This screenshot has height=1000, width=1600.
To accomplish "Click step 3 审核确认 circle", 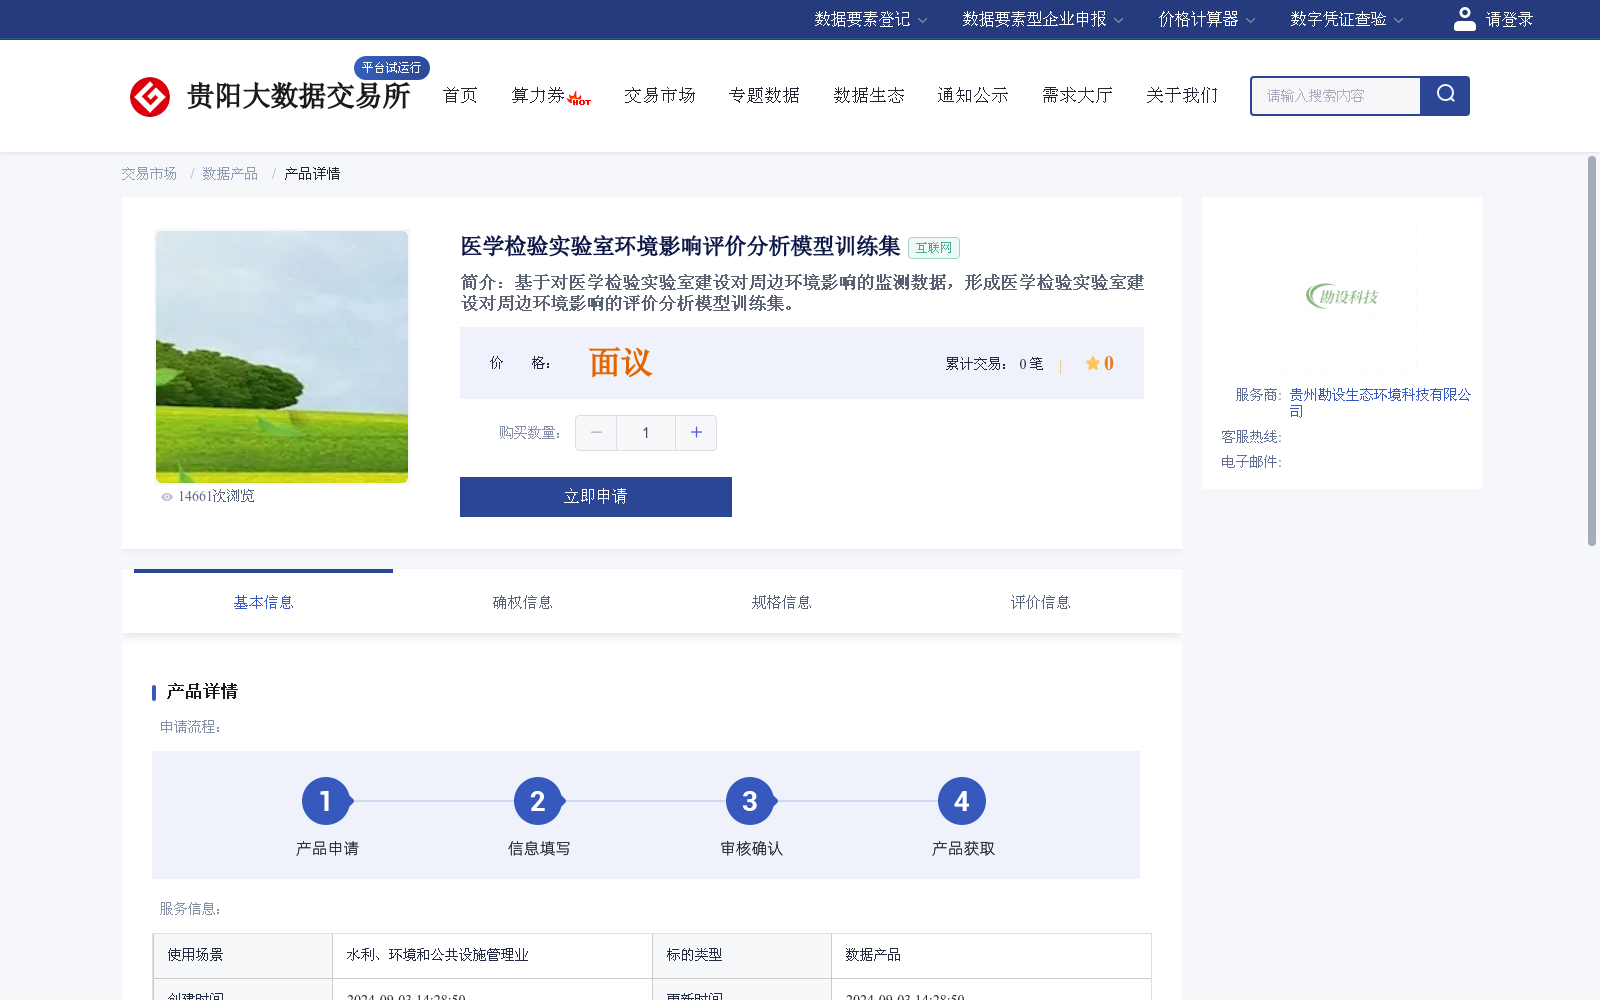I will coord(750,801).
